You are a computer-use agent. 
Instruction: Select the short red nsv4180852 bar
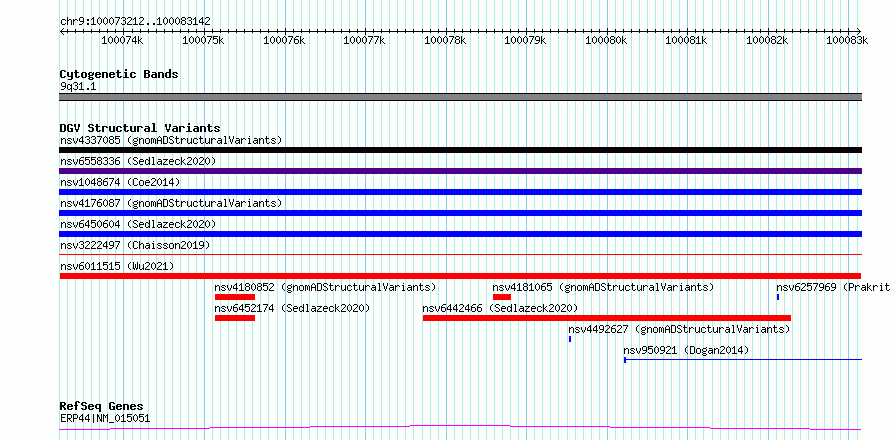tap(235, 297)
